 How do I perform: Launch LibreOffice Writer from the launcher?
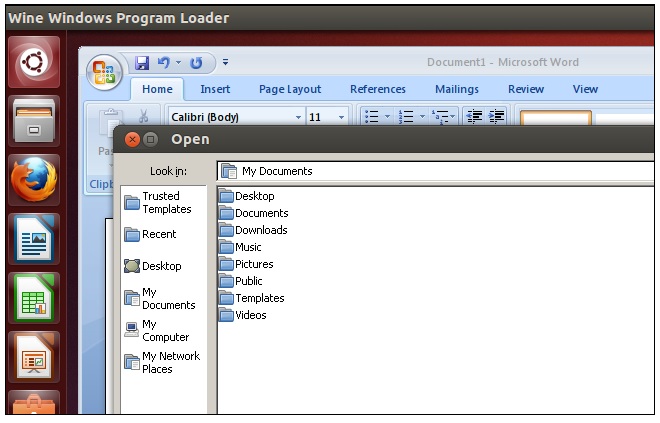click(x=34, y=239)
